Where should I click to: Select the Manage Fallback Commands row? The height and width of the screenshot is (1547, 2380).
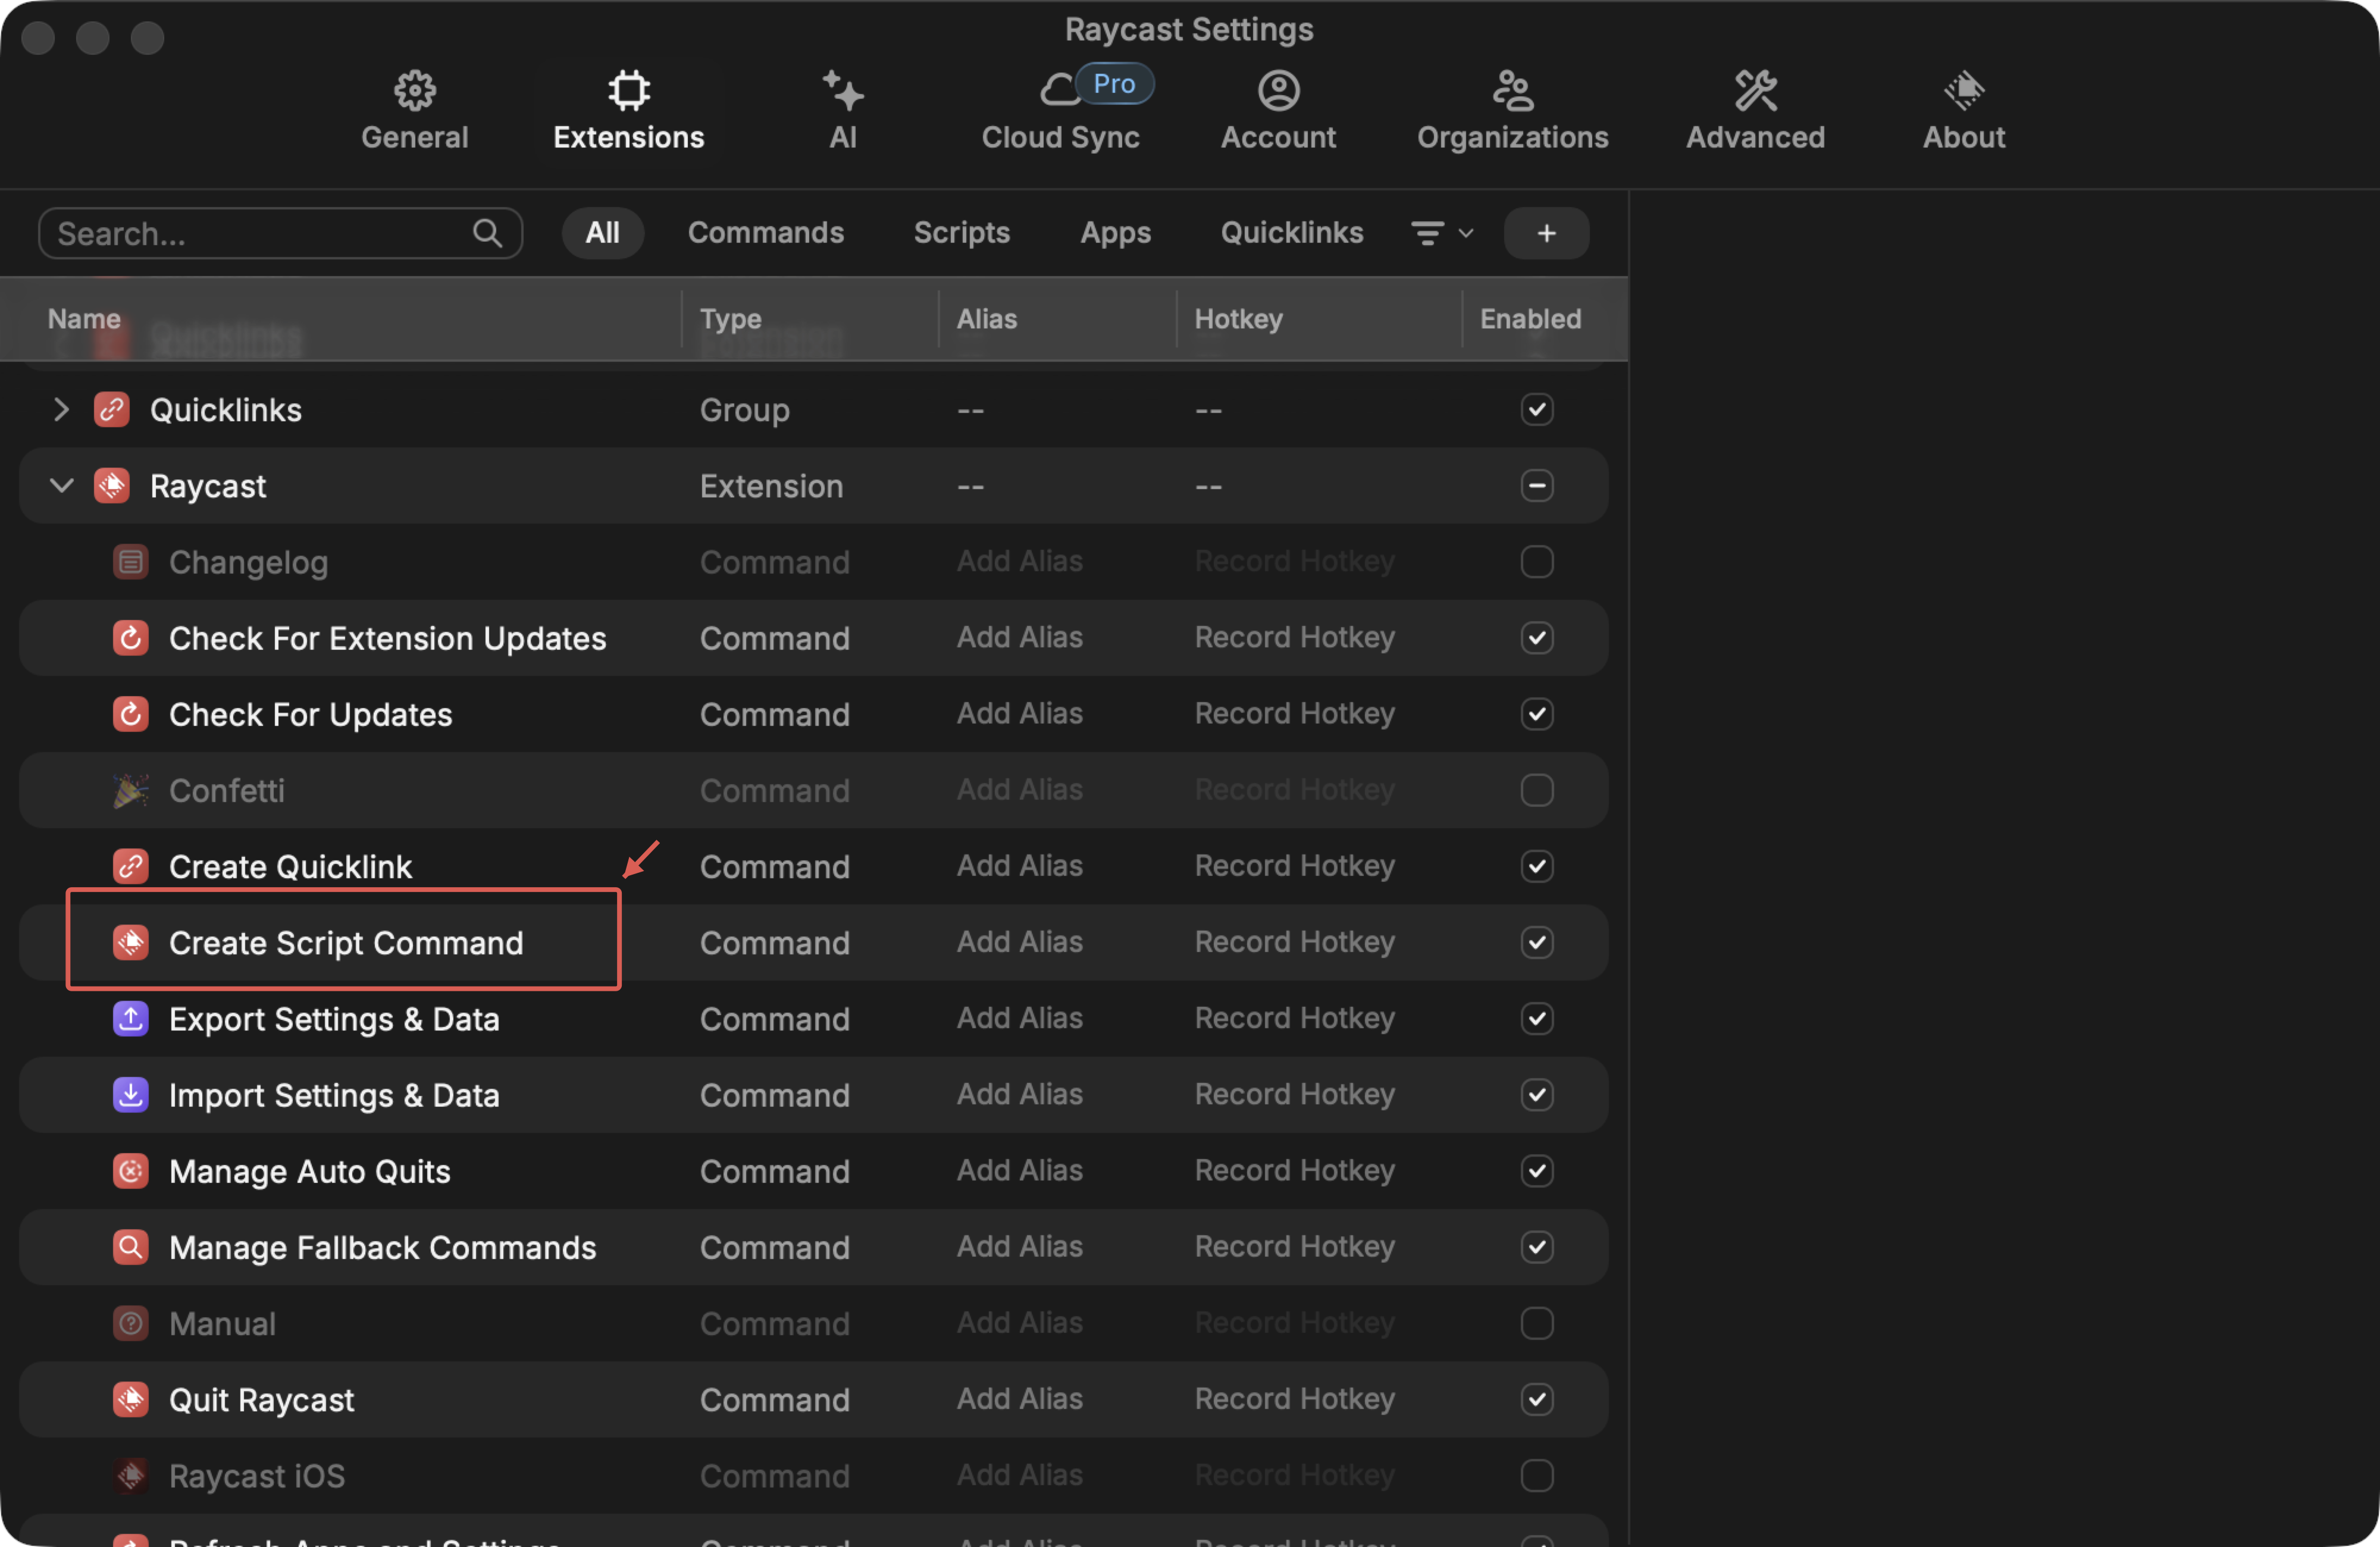tap(813, 1247)
